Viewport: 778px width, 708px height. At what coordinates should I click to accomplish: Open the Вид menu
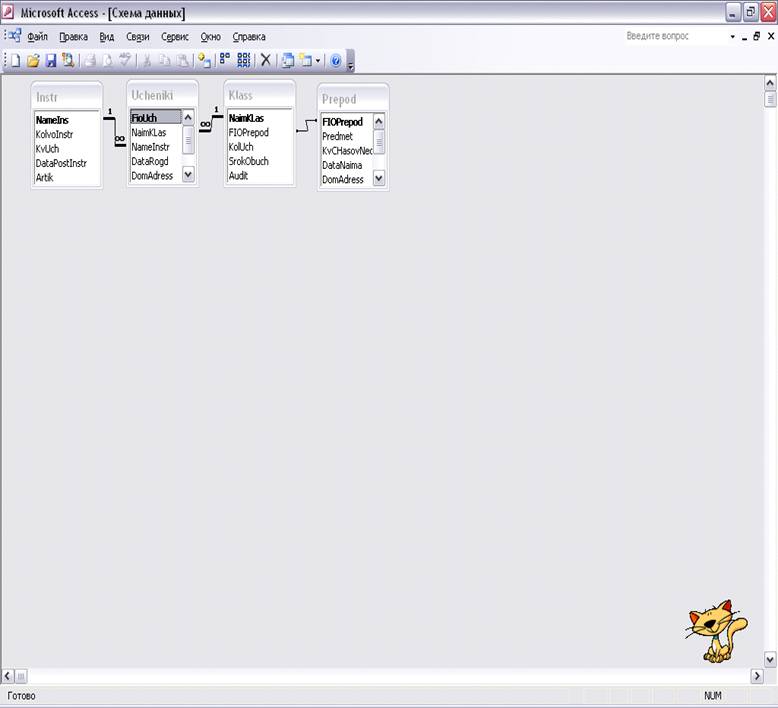[107, 37]
